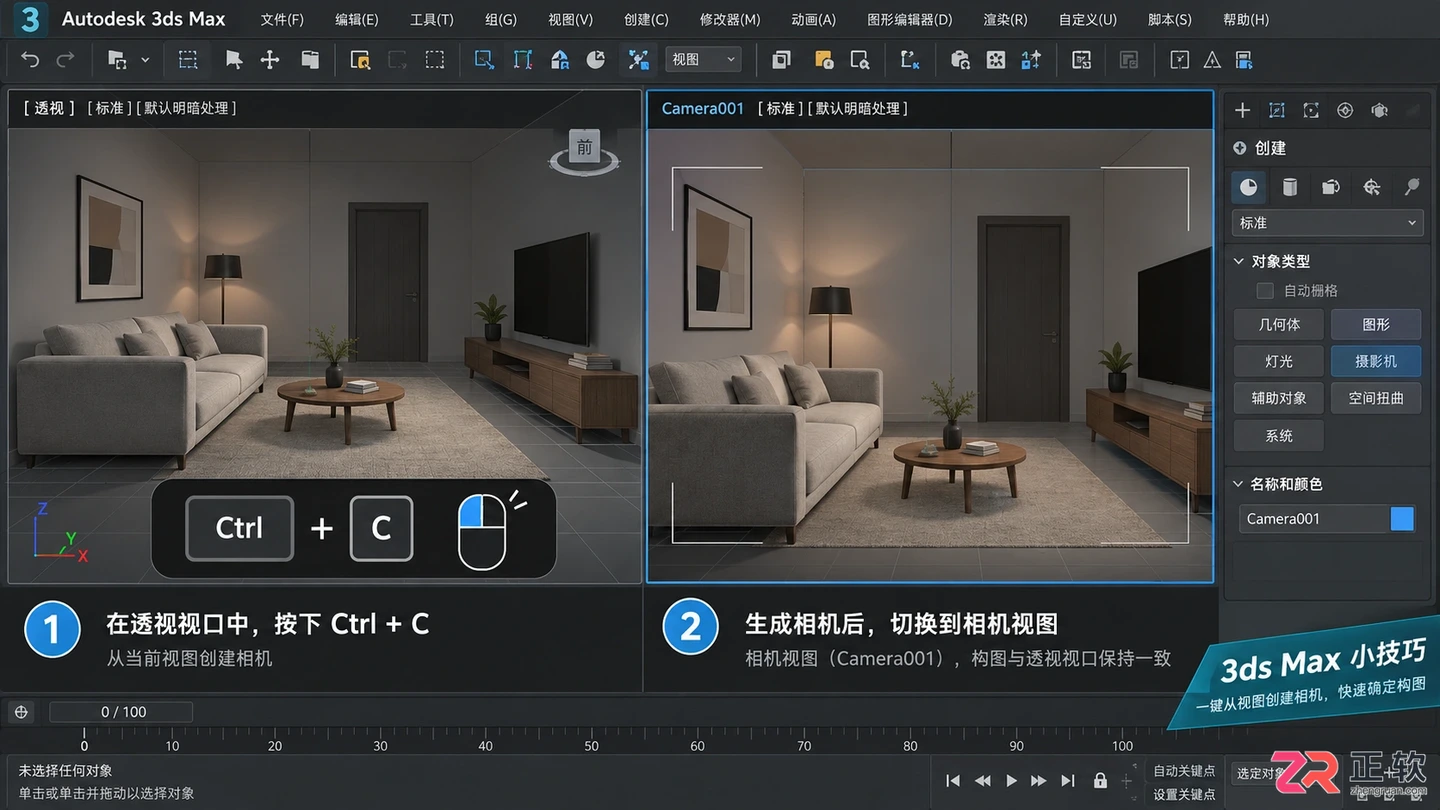Click the stacked squares layer icon
The image size is (1440, 810).
[x=781, y=60]
